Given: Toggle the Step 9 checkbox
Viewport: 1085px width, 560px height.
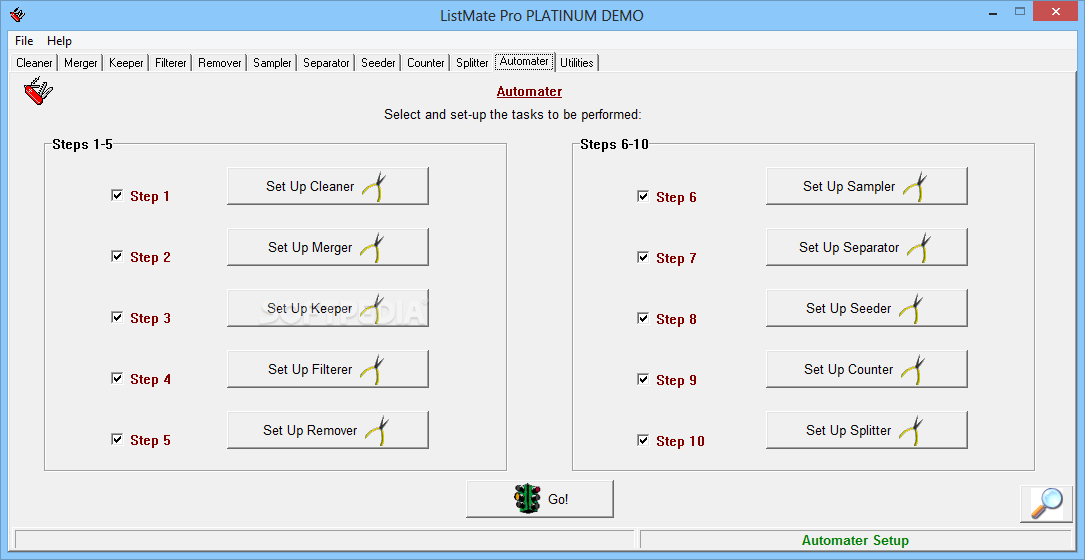Looking at the screenshot, I should pyautogui.click(x=643, y=379).
